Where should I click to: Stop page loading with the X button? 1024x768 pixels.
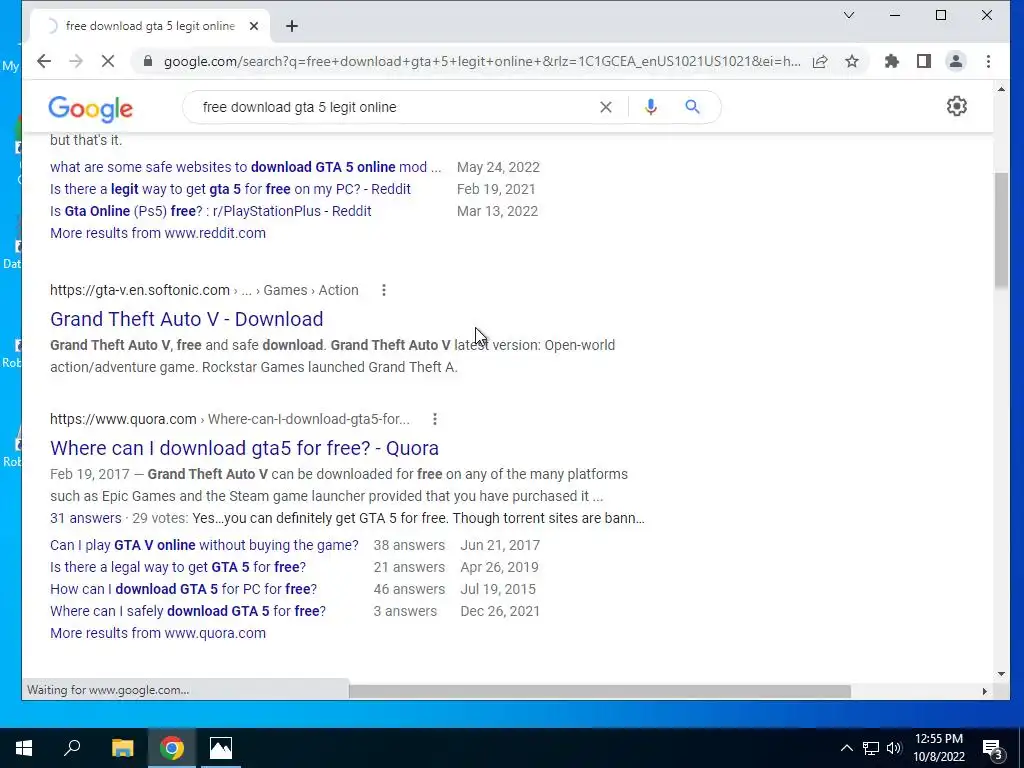tap(108, 61)
